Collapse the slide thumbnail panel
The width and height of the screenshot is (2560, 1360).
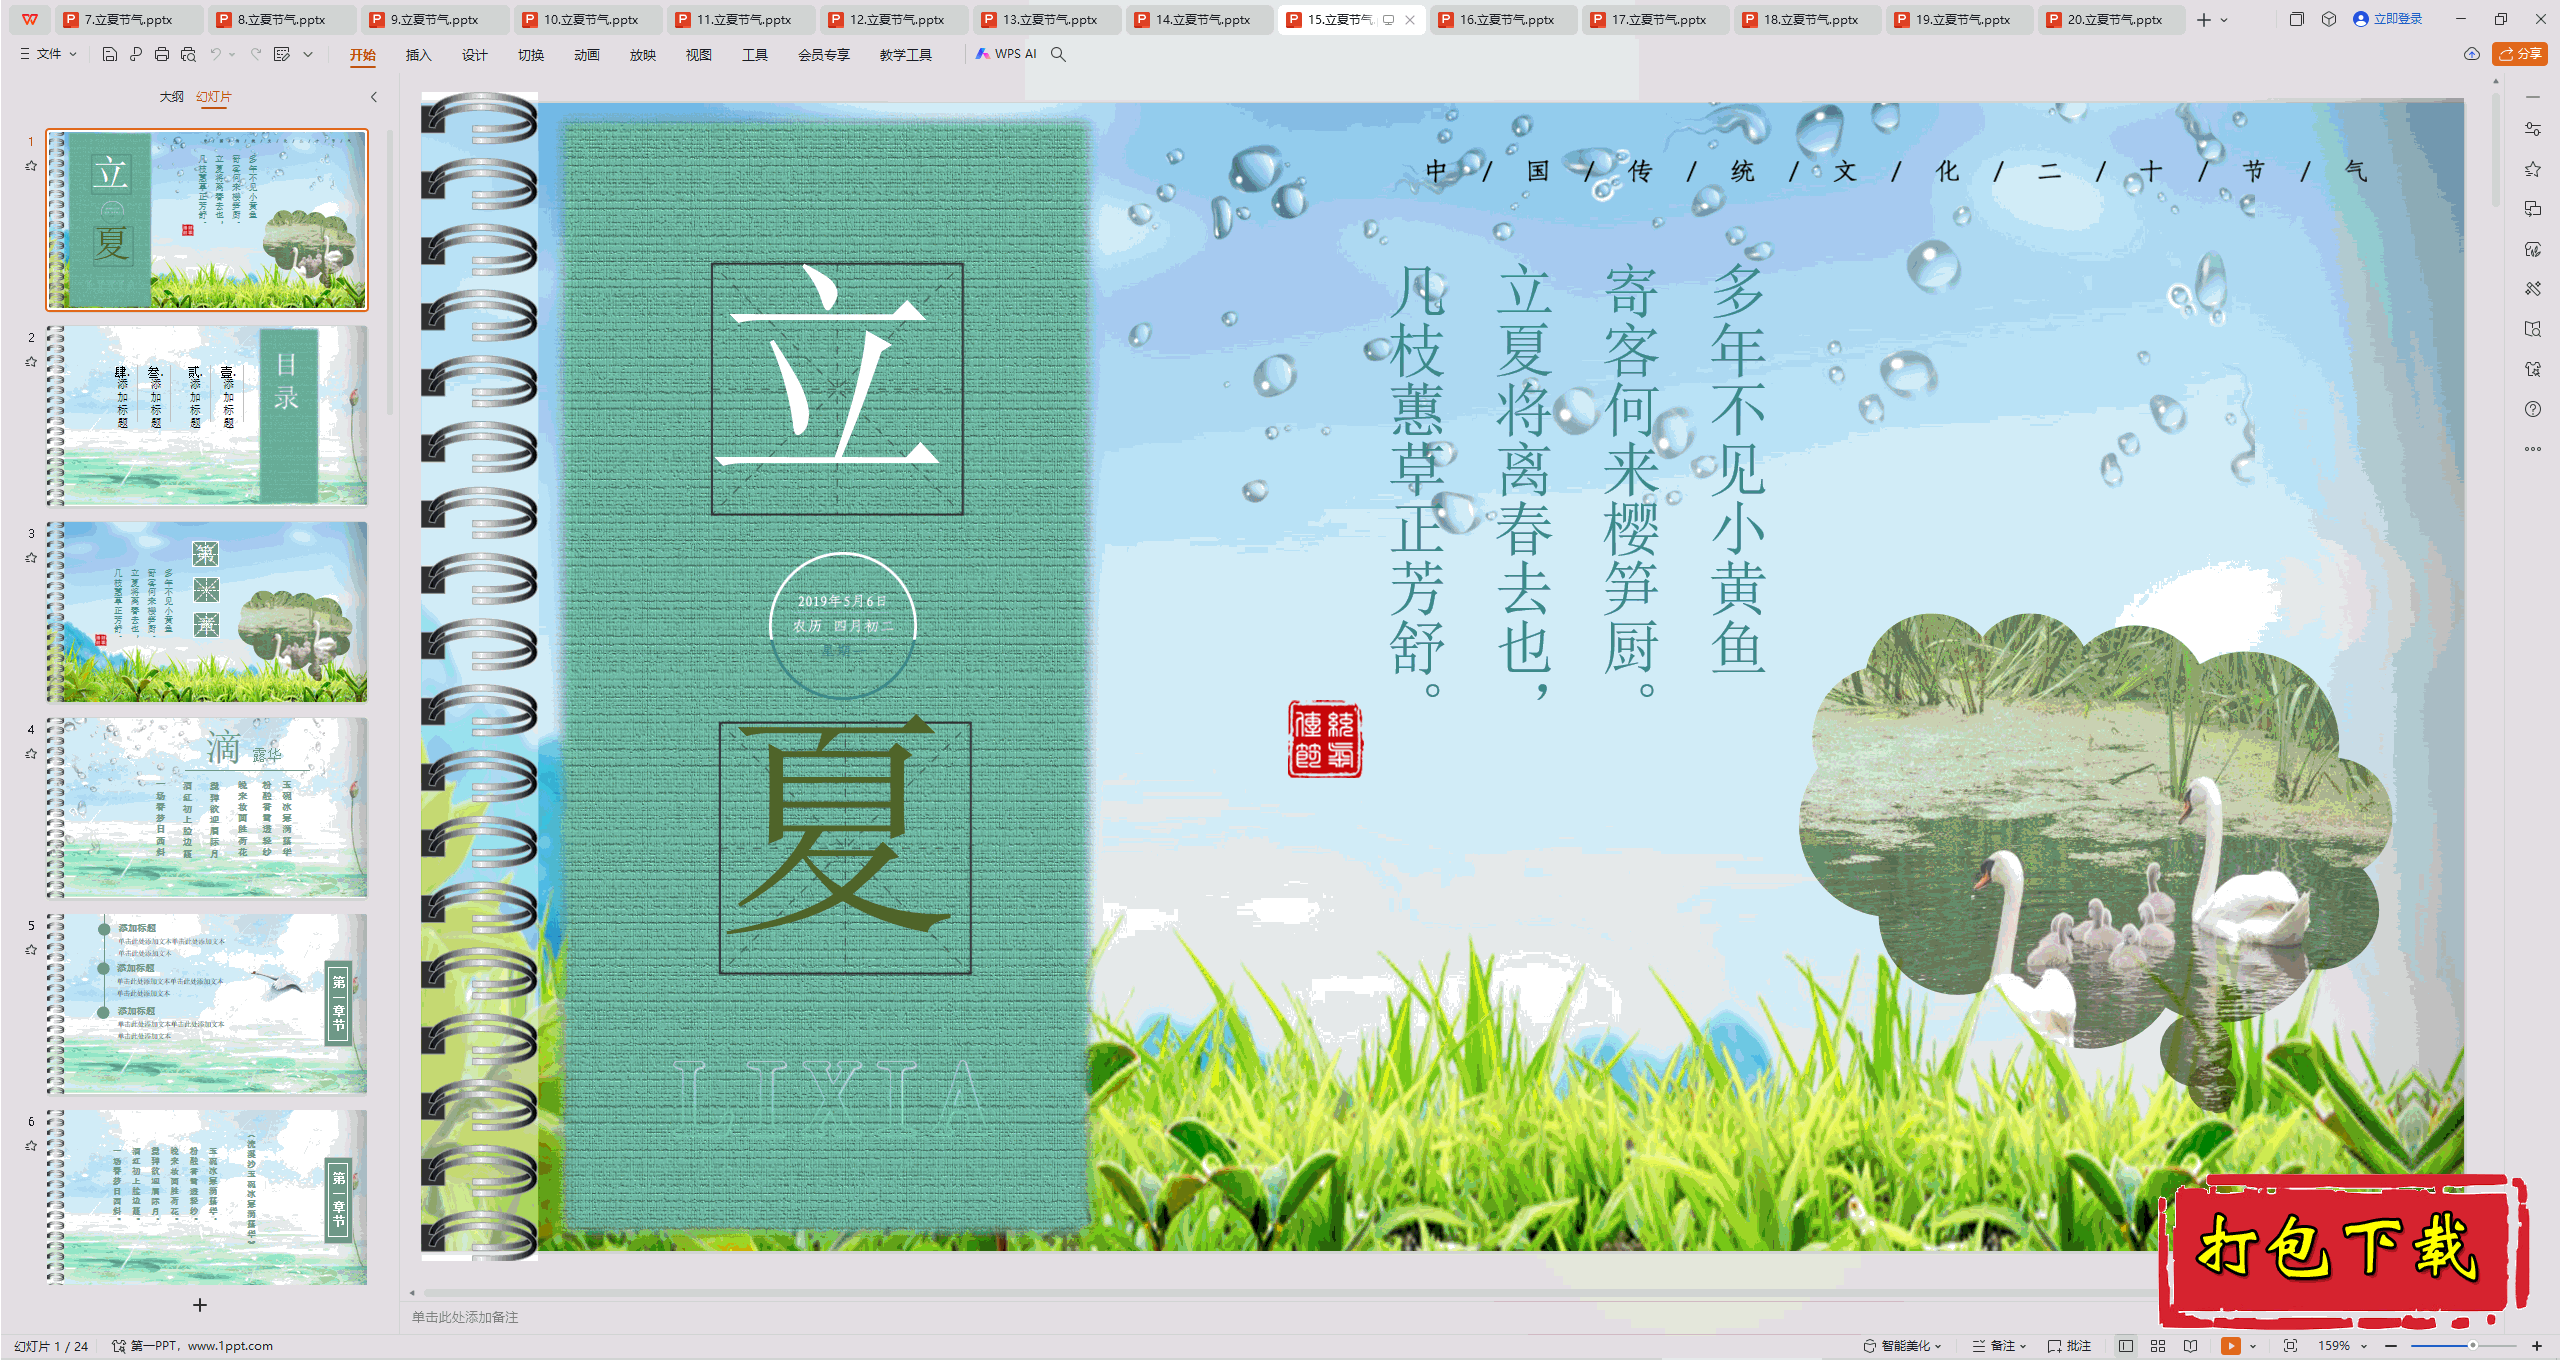coord(374,97)
